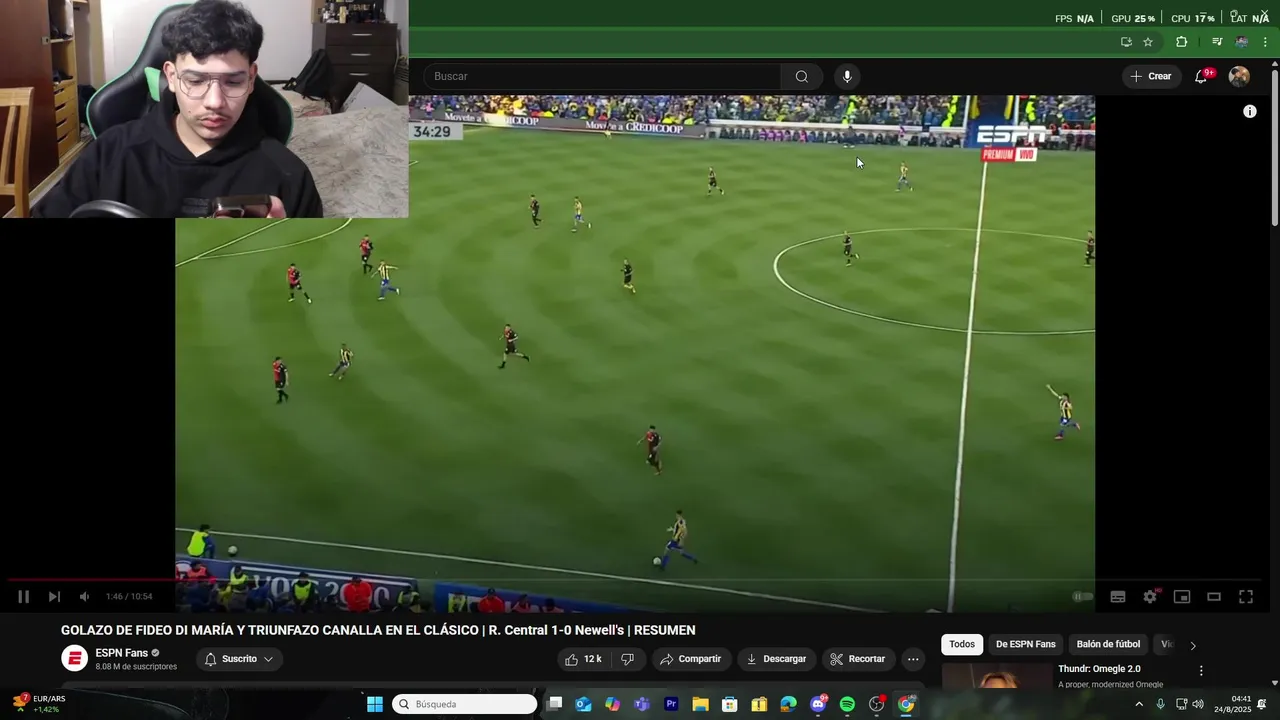
Task: Open the Thundr video thumbnail
Action: 996,677
